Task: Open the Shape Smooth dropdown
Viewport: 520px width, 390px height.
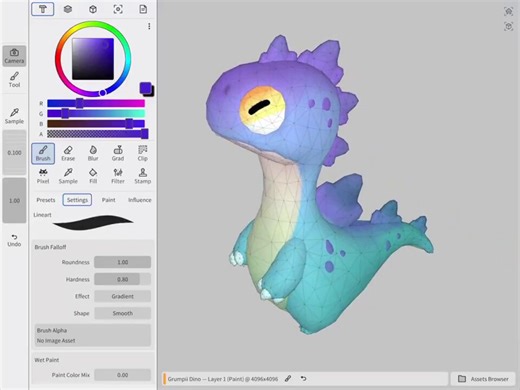Action: click(122, 313)
